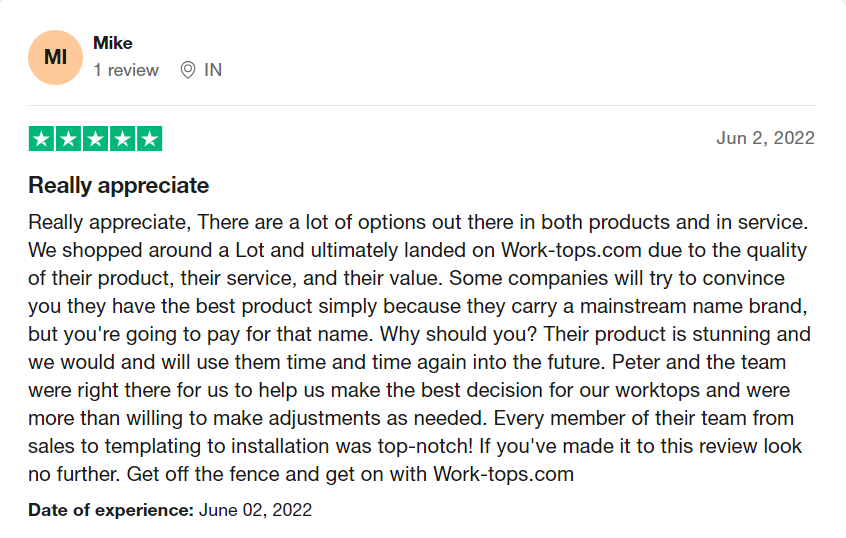
Task: Click the '1 review' count text
Action: click(x=126, y=70)
